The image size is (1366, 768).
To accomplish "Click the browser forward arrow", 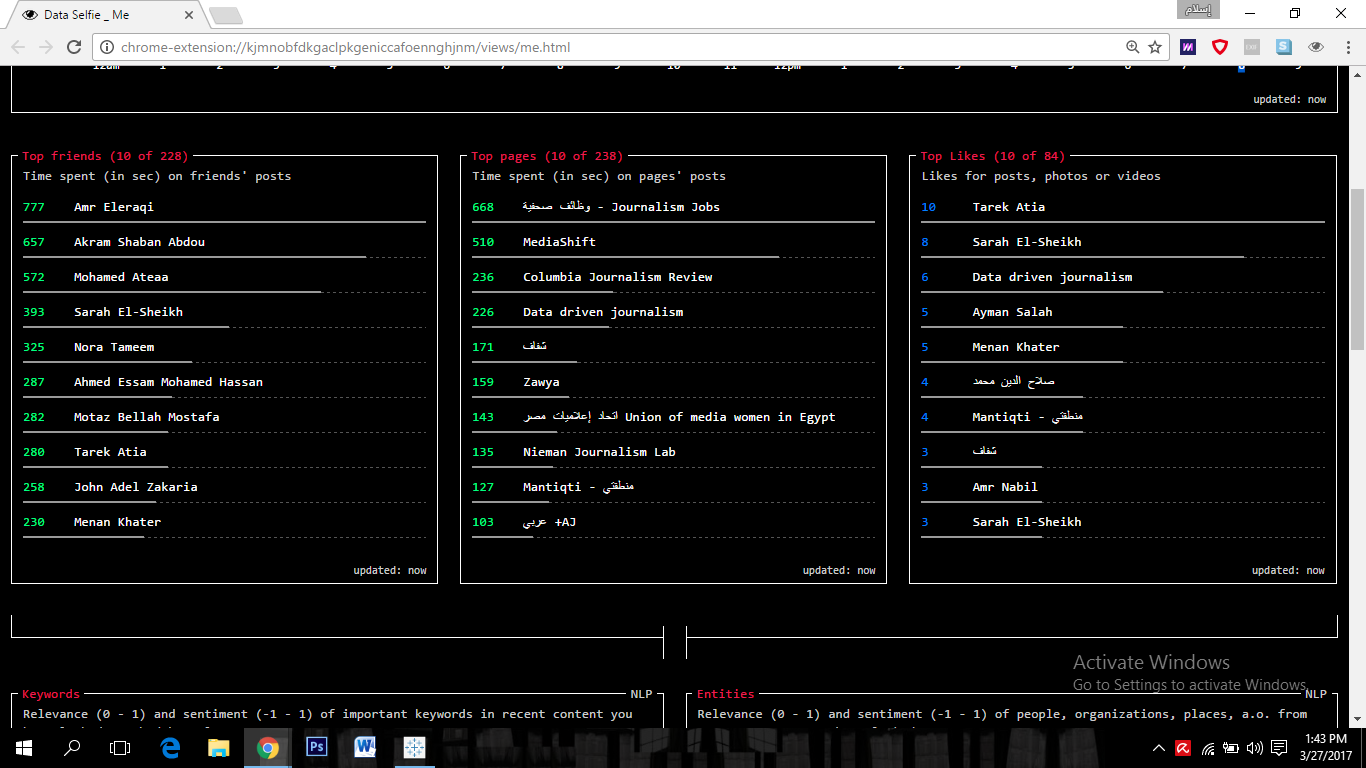I will [x=46, y=47].
